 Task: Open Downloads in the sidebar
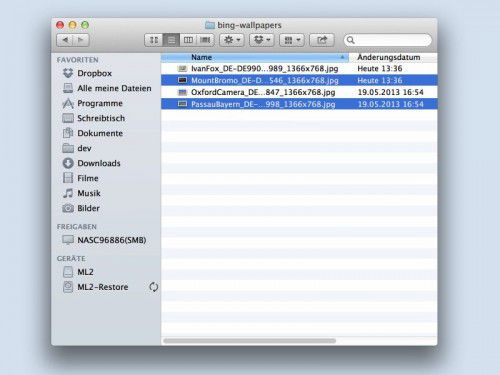click(92, 163)
